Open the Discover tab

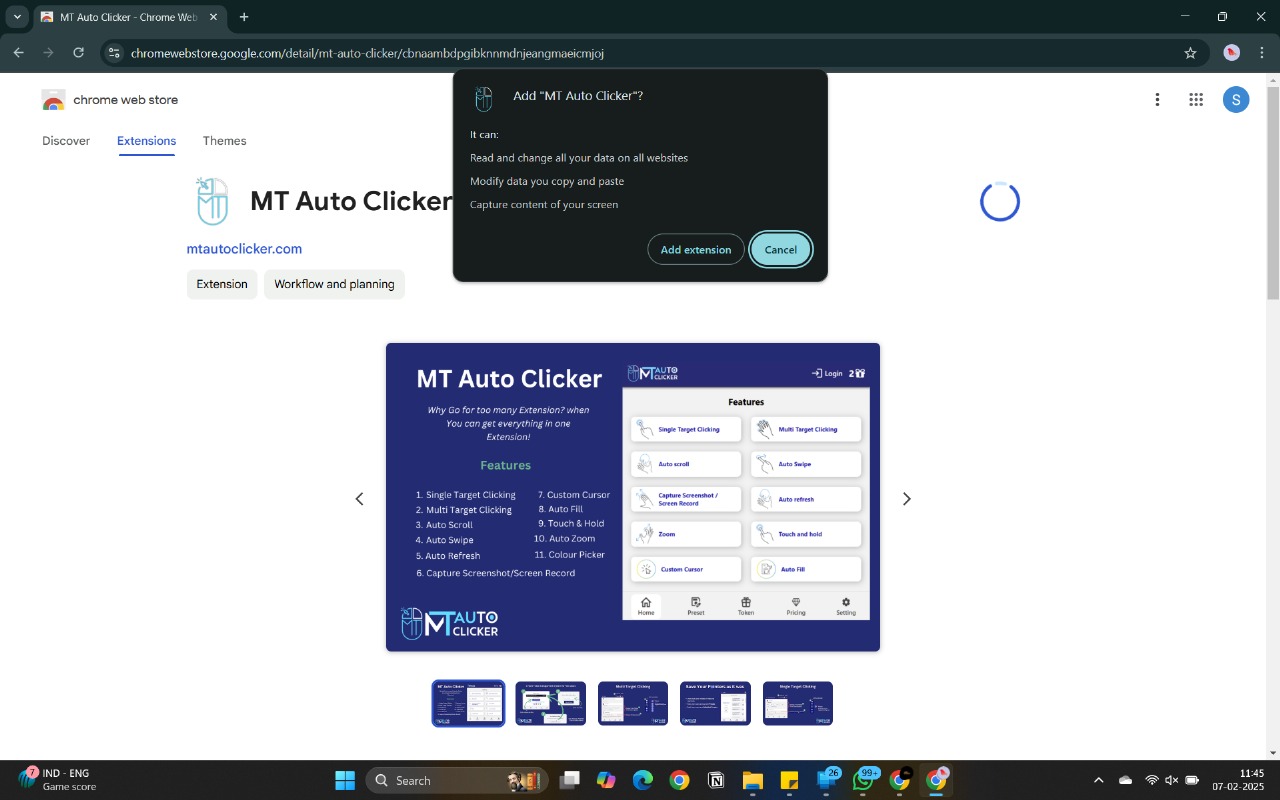(x=66, y=141)
